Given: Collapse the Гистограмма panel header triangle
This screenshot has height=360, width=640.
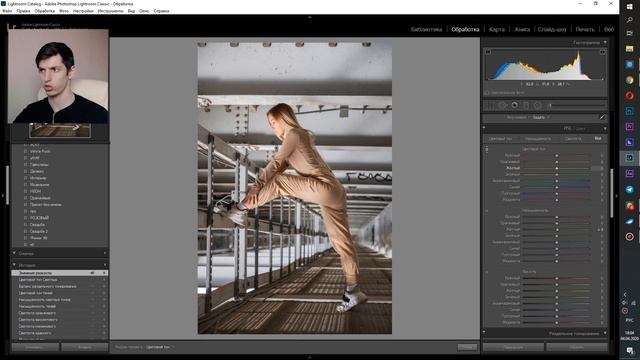Looking at the screenshot, I should 605,42.
